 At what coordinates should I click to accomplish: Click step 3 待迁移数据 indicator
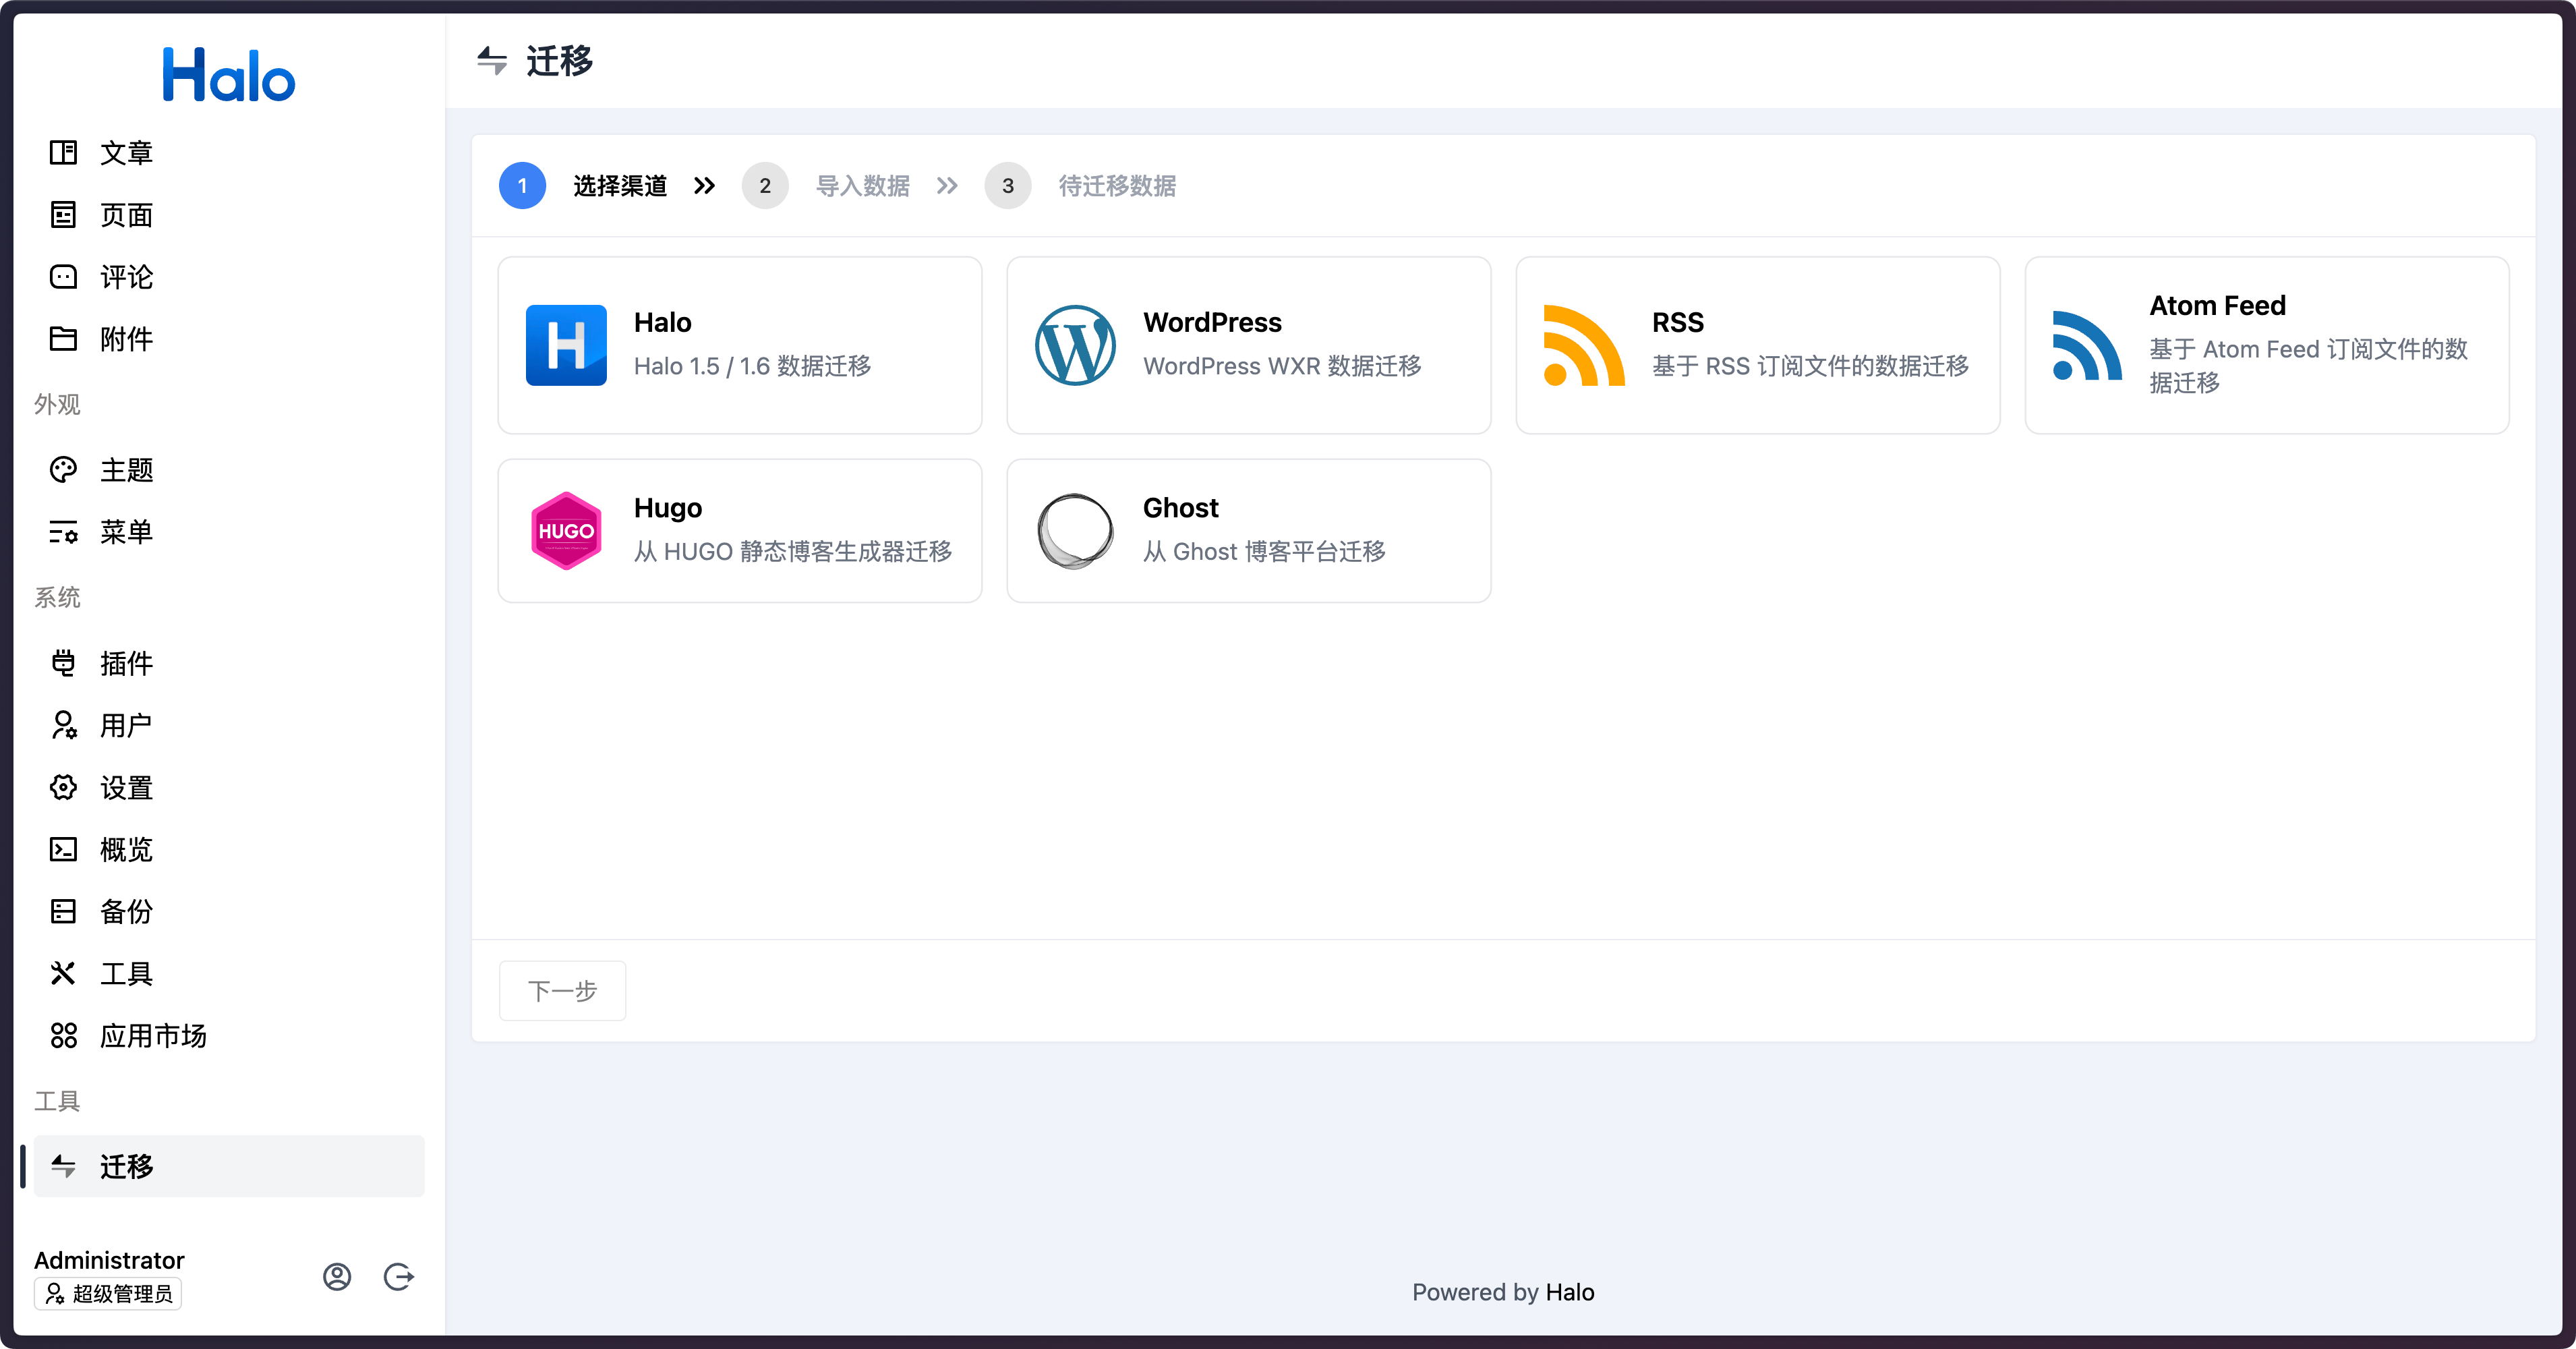pos(1008,186)
